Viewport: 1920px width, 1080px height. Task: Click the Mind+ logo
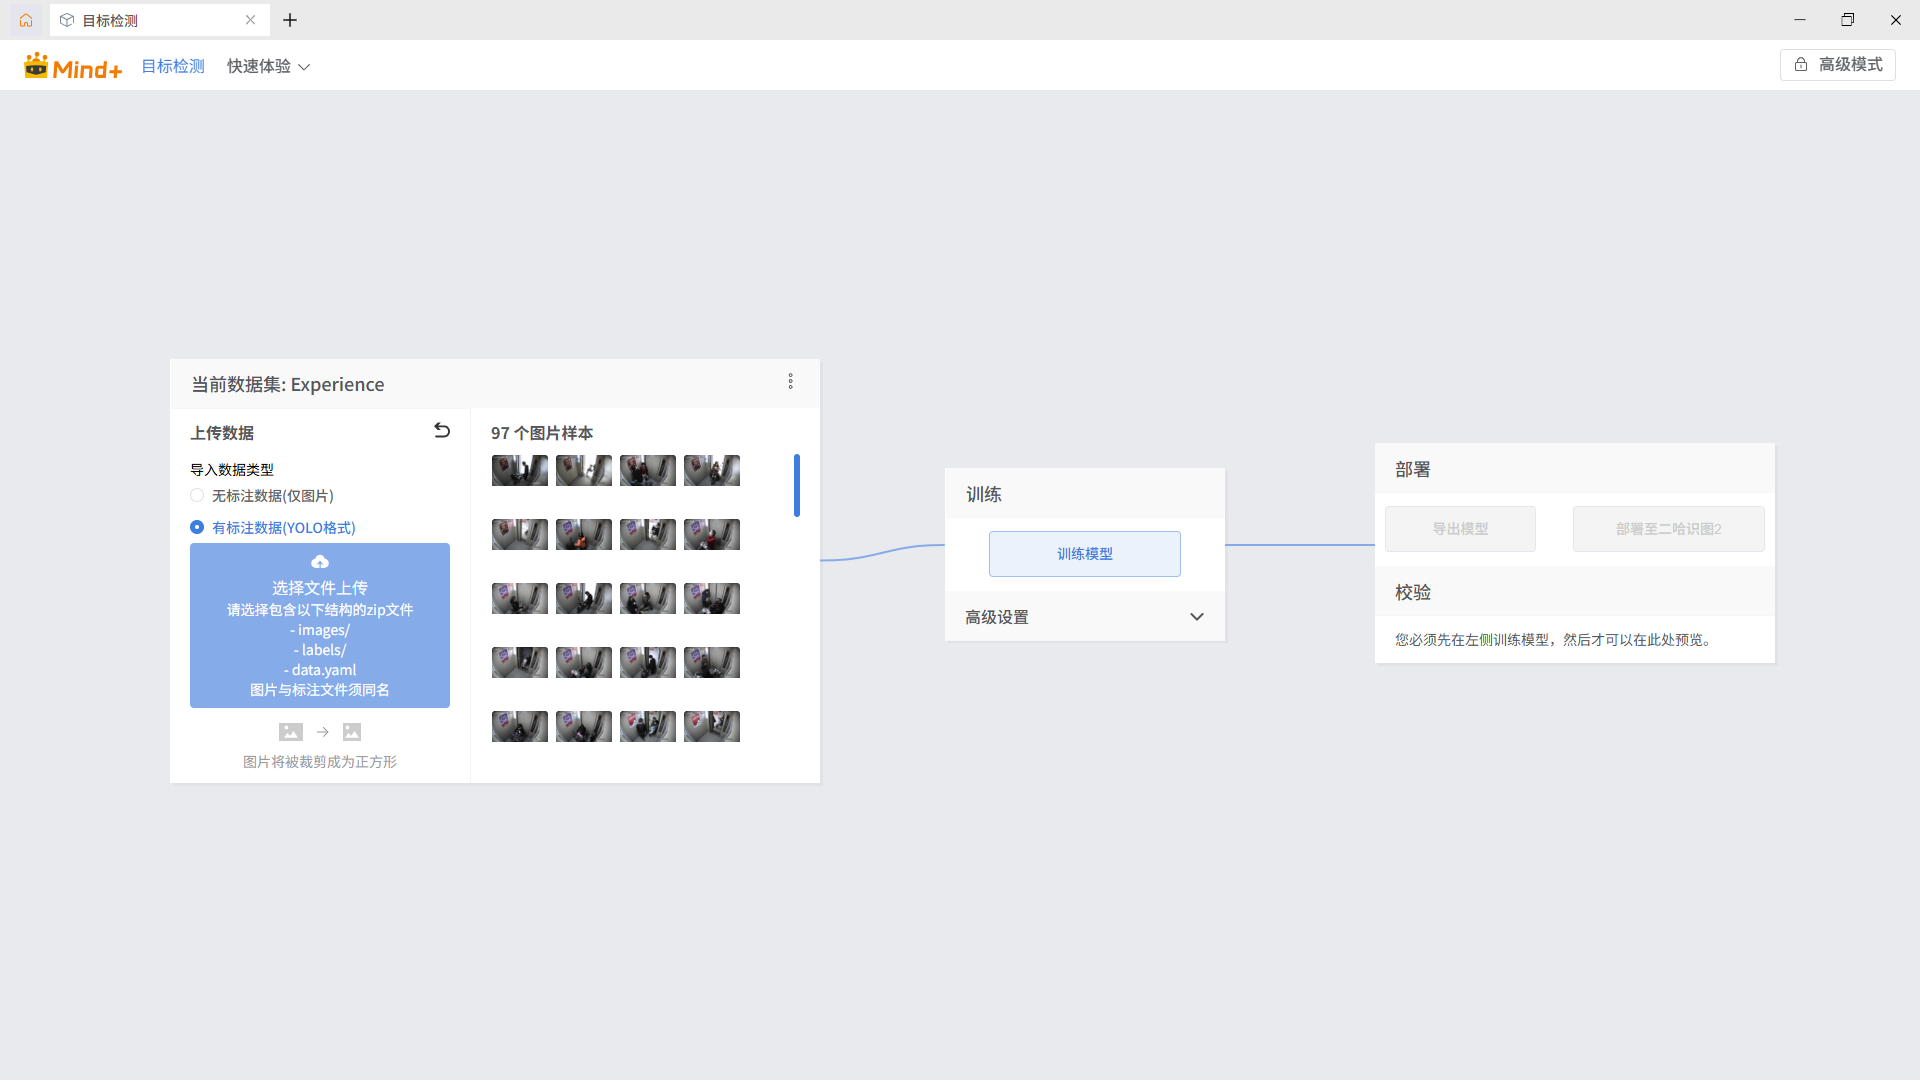coord(73,67)
